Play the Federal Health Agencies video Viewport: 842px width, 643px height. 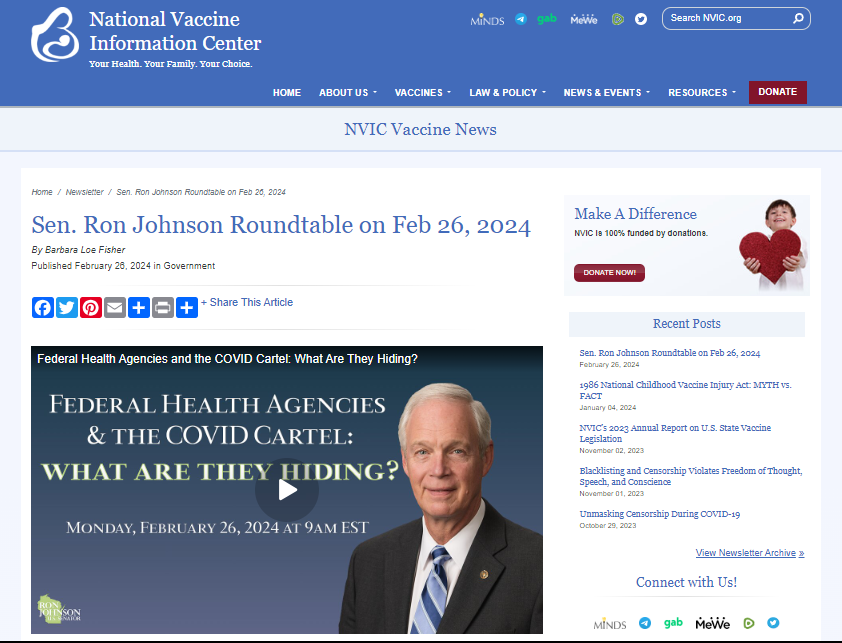click(287, 489)
